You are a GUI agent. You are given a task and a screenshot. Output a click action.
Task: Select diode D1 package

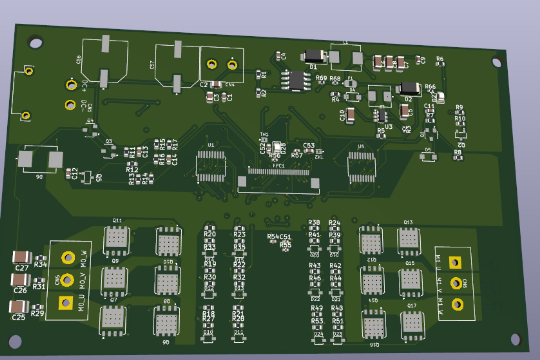pyautogui.click(x=314, y=56)
